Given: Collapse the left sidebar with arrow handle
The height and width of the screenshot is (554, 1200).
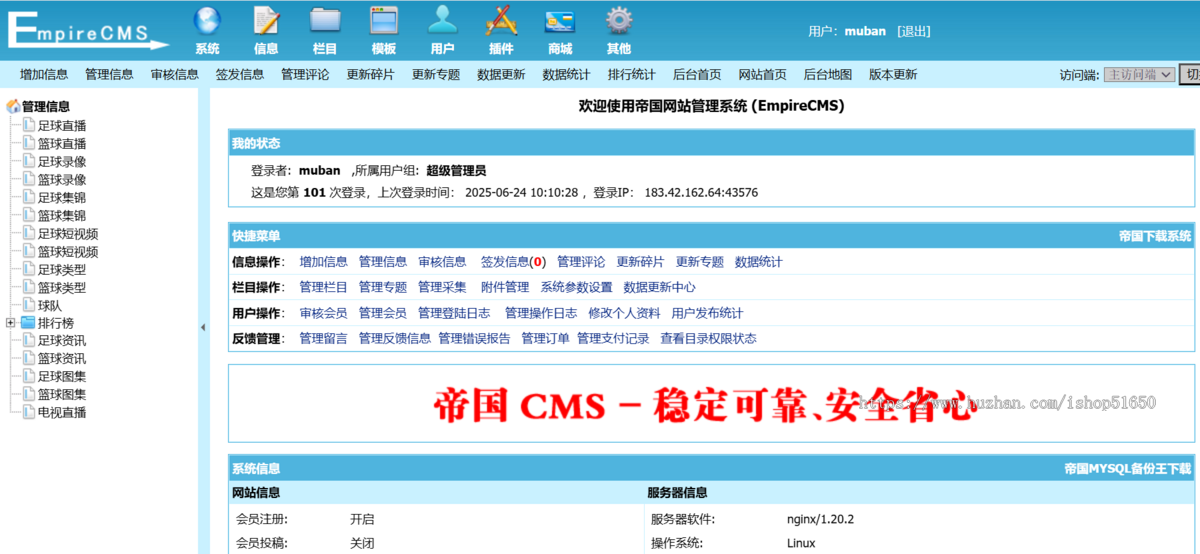Looking at the screenshot, I should tap(204, 327).
